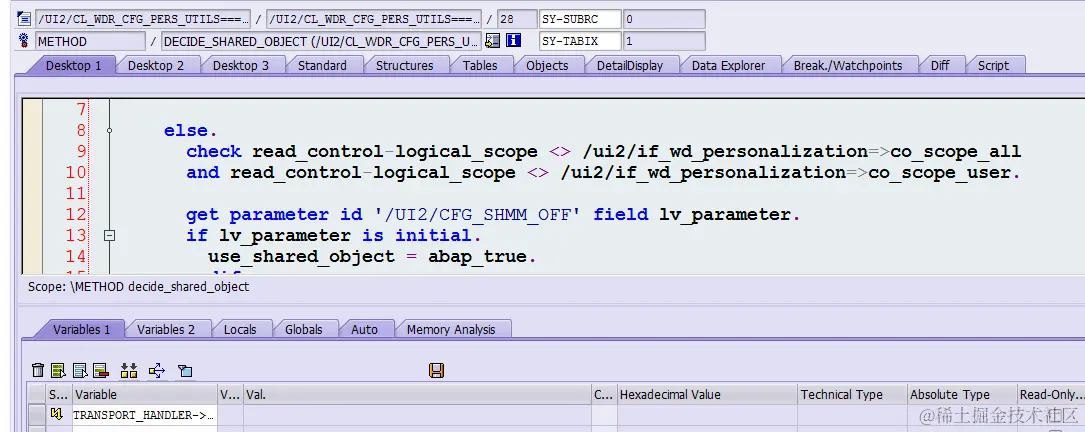Click the line number field showing 28

point(518,19)
